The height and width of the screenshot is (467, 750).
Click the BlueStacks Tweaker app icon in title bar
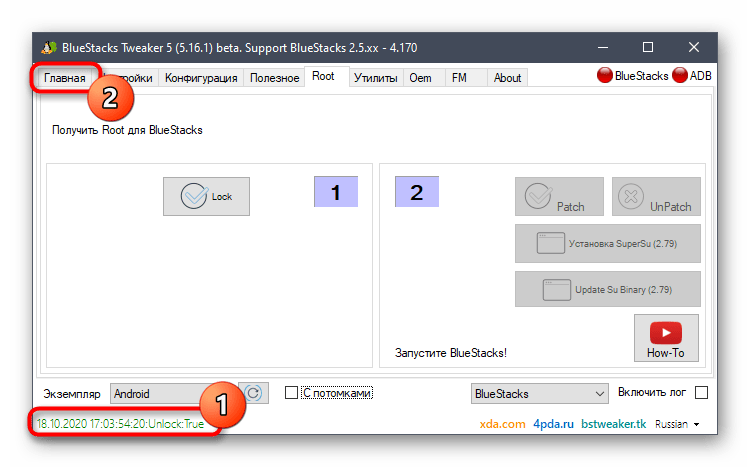point(48,47)
